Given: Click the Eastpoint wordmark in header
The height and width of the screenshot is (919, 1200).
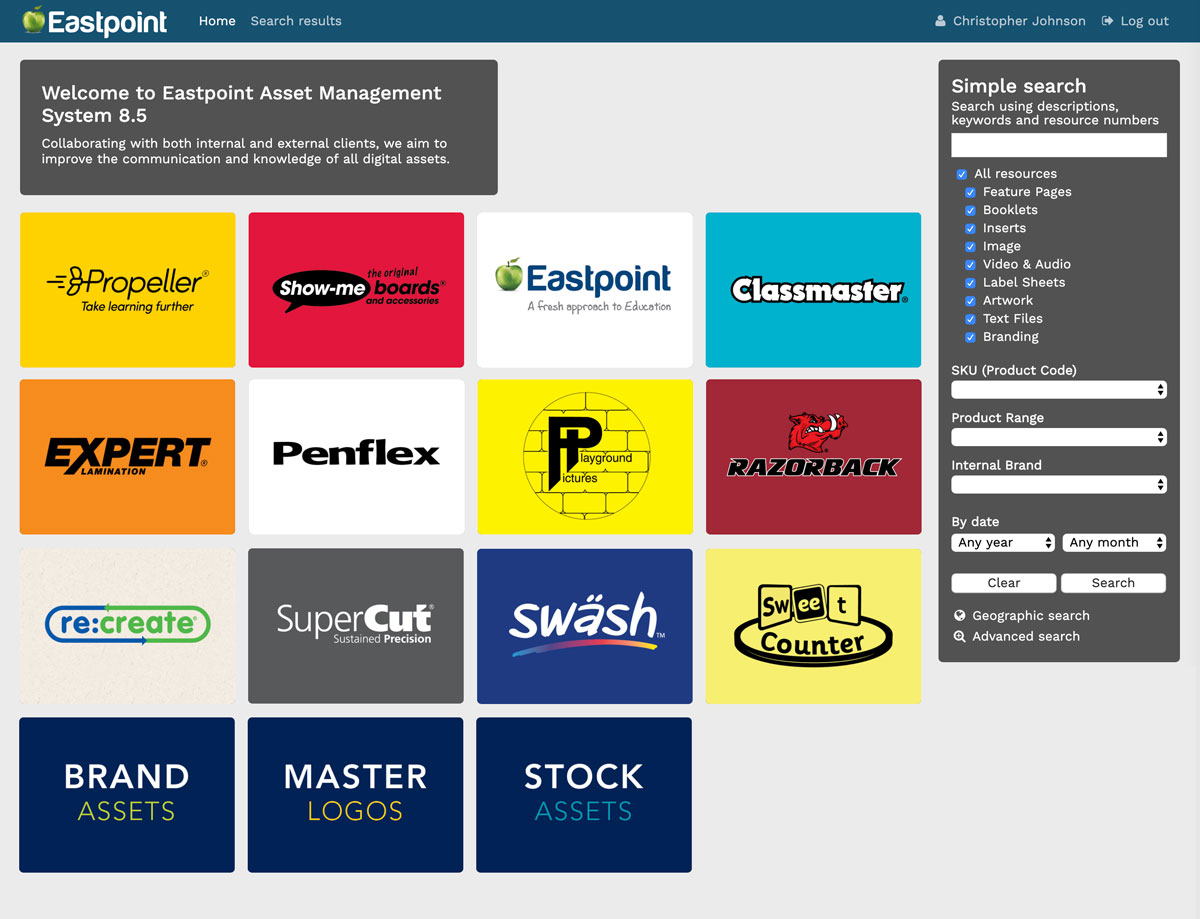Looking at the screenshot, I should point(108,21).
